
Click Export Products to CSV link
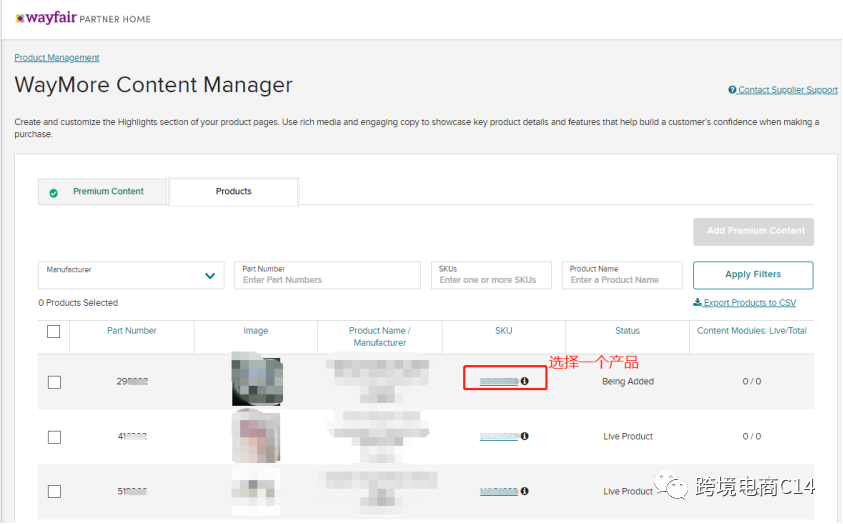click(x=750, y=303)
